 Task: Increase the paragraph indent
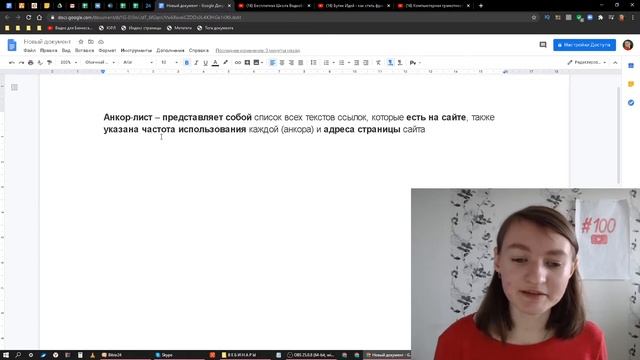(x=366, y=62)
